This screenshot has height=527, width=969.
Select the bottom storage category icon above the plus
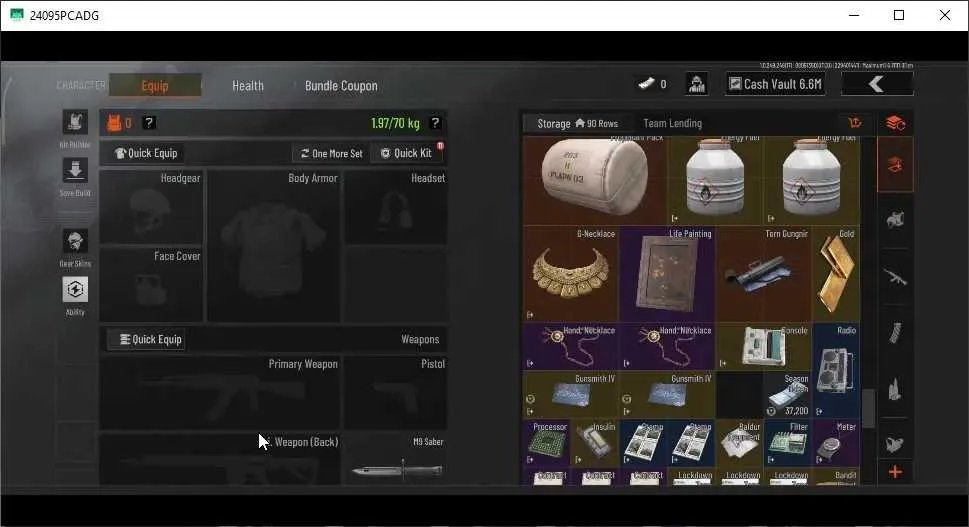coord(895,443)
